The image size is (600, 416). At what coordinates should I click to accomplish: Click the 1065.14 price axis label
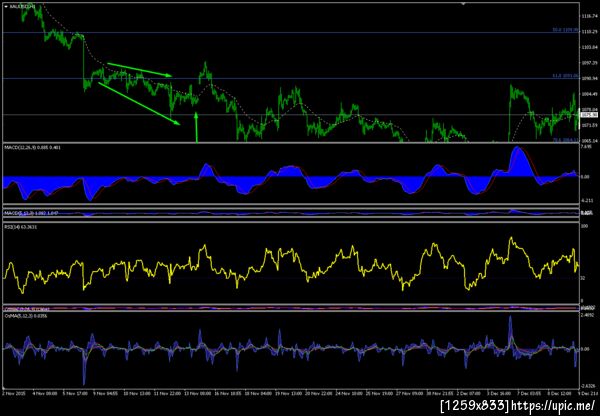pyautogui.click(x=590, y=141)
